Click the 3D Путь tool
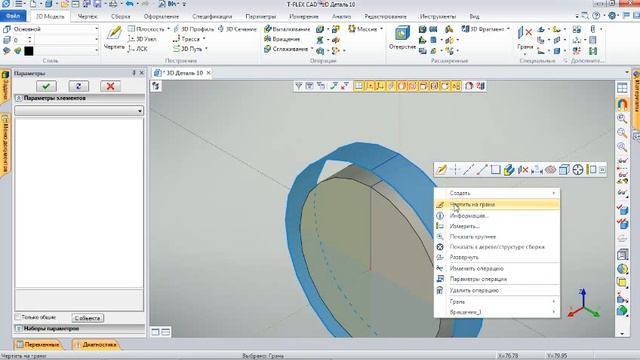Screen dimensions: 640x360 tap(188, 49)
